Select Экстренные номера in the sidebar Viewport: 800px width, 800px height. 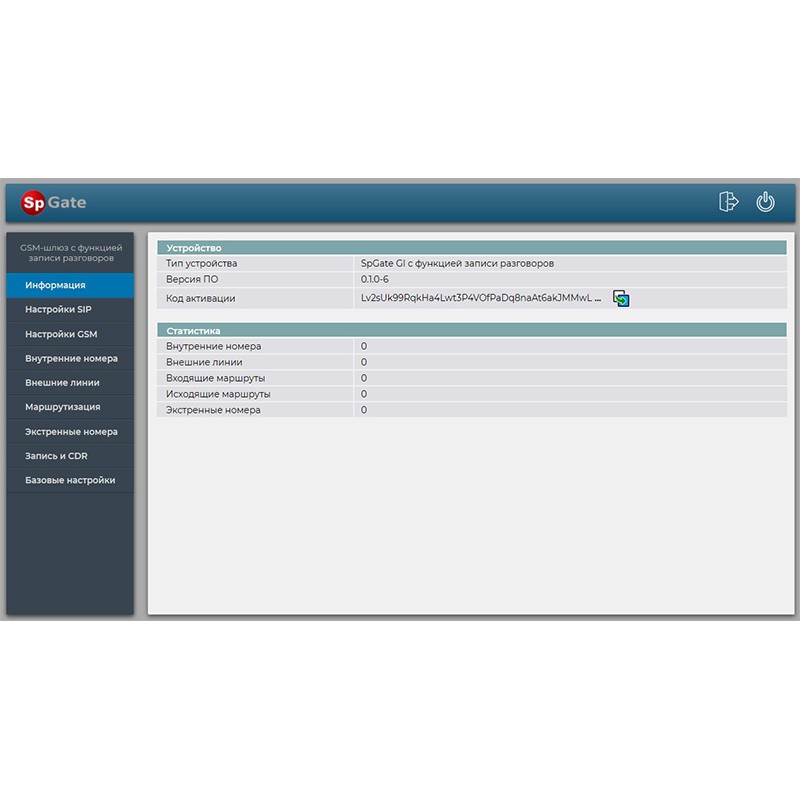tap(70, 432)
